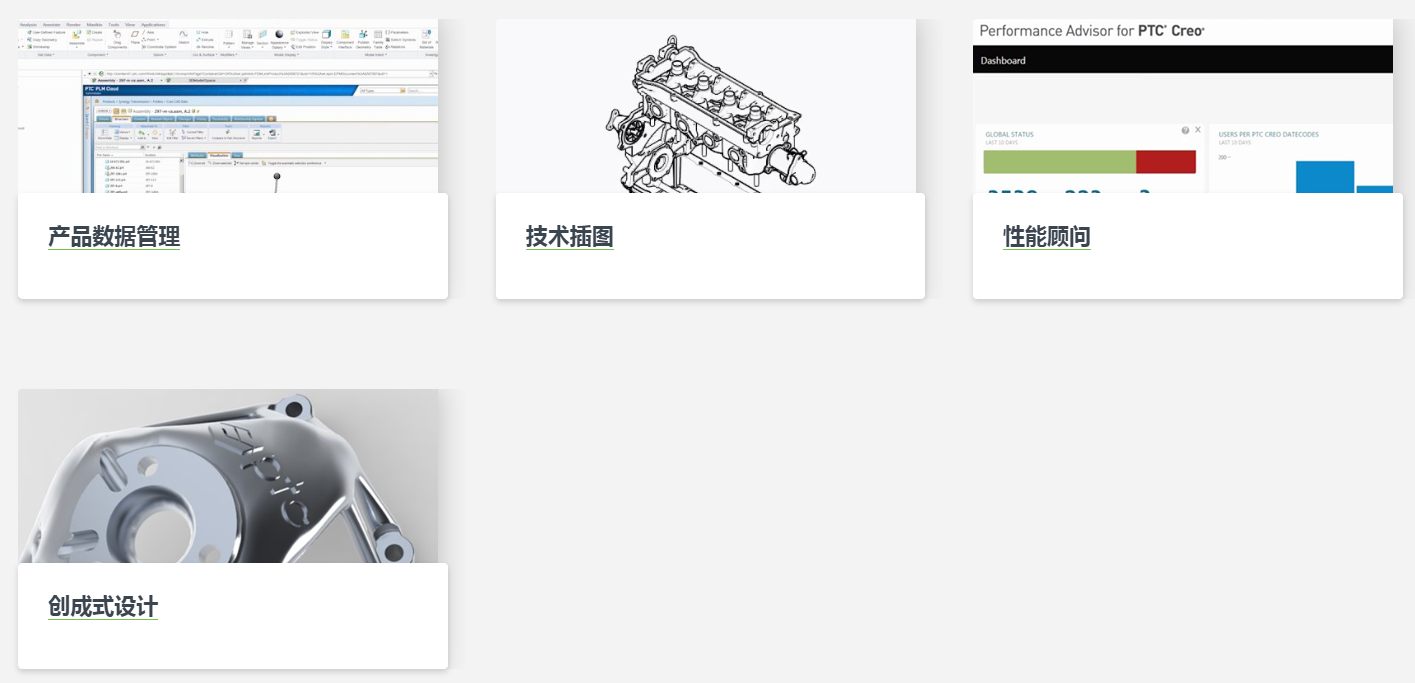Open the 产品数据管理 link
The image size is (1415, 683).
tap(114, 237)
